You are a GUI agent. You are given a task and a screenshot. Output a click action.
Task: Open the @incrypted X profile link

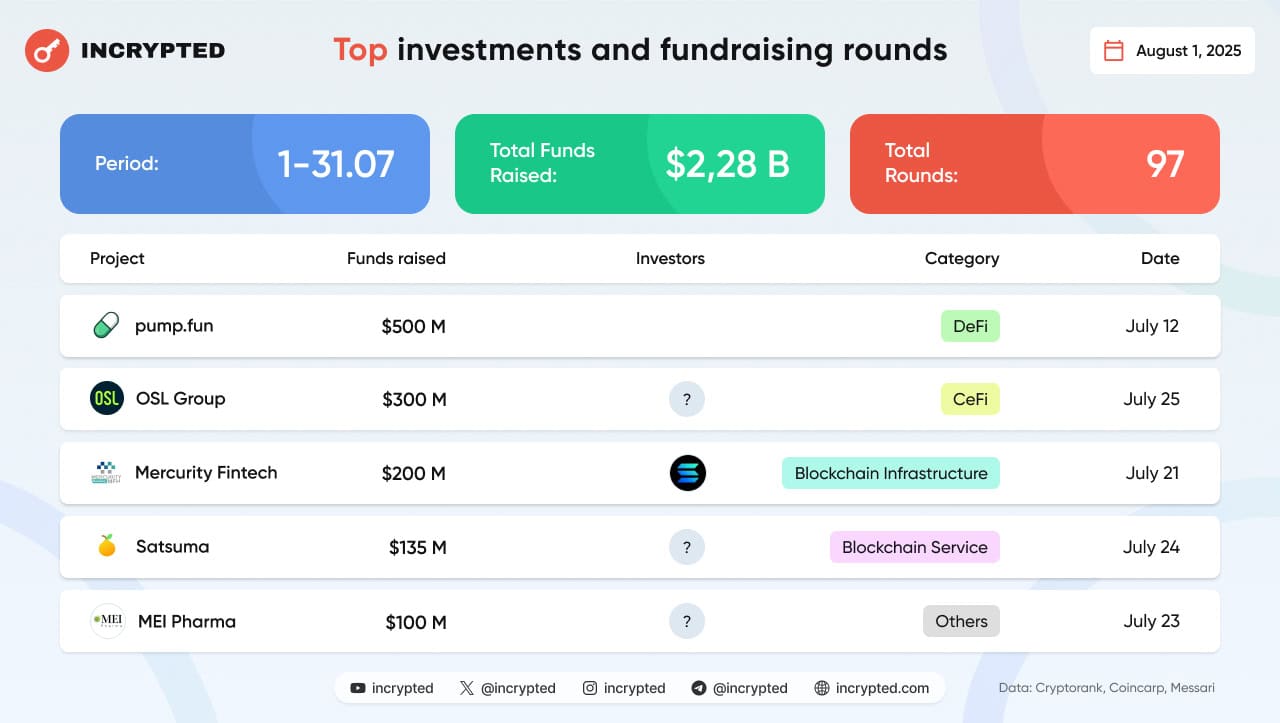507,688
